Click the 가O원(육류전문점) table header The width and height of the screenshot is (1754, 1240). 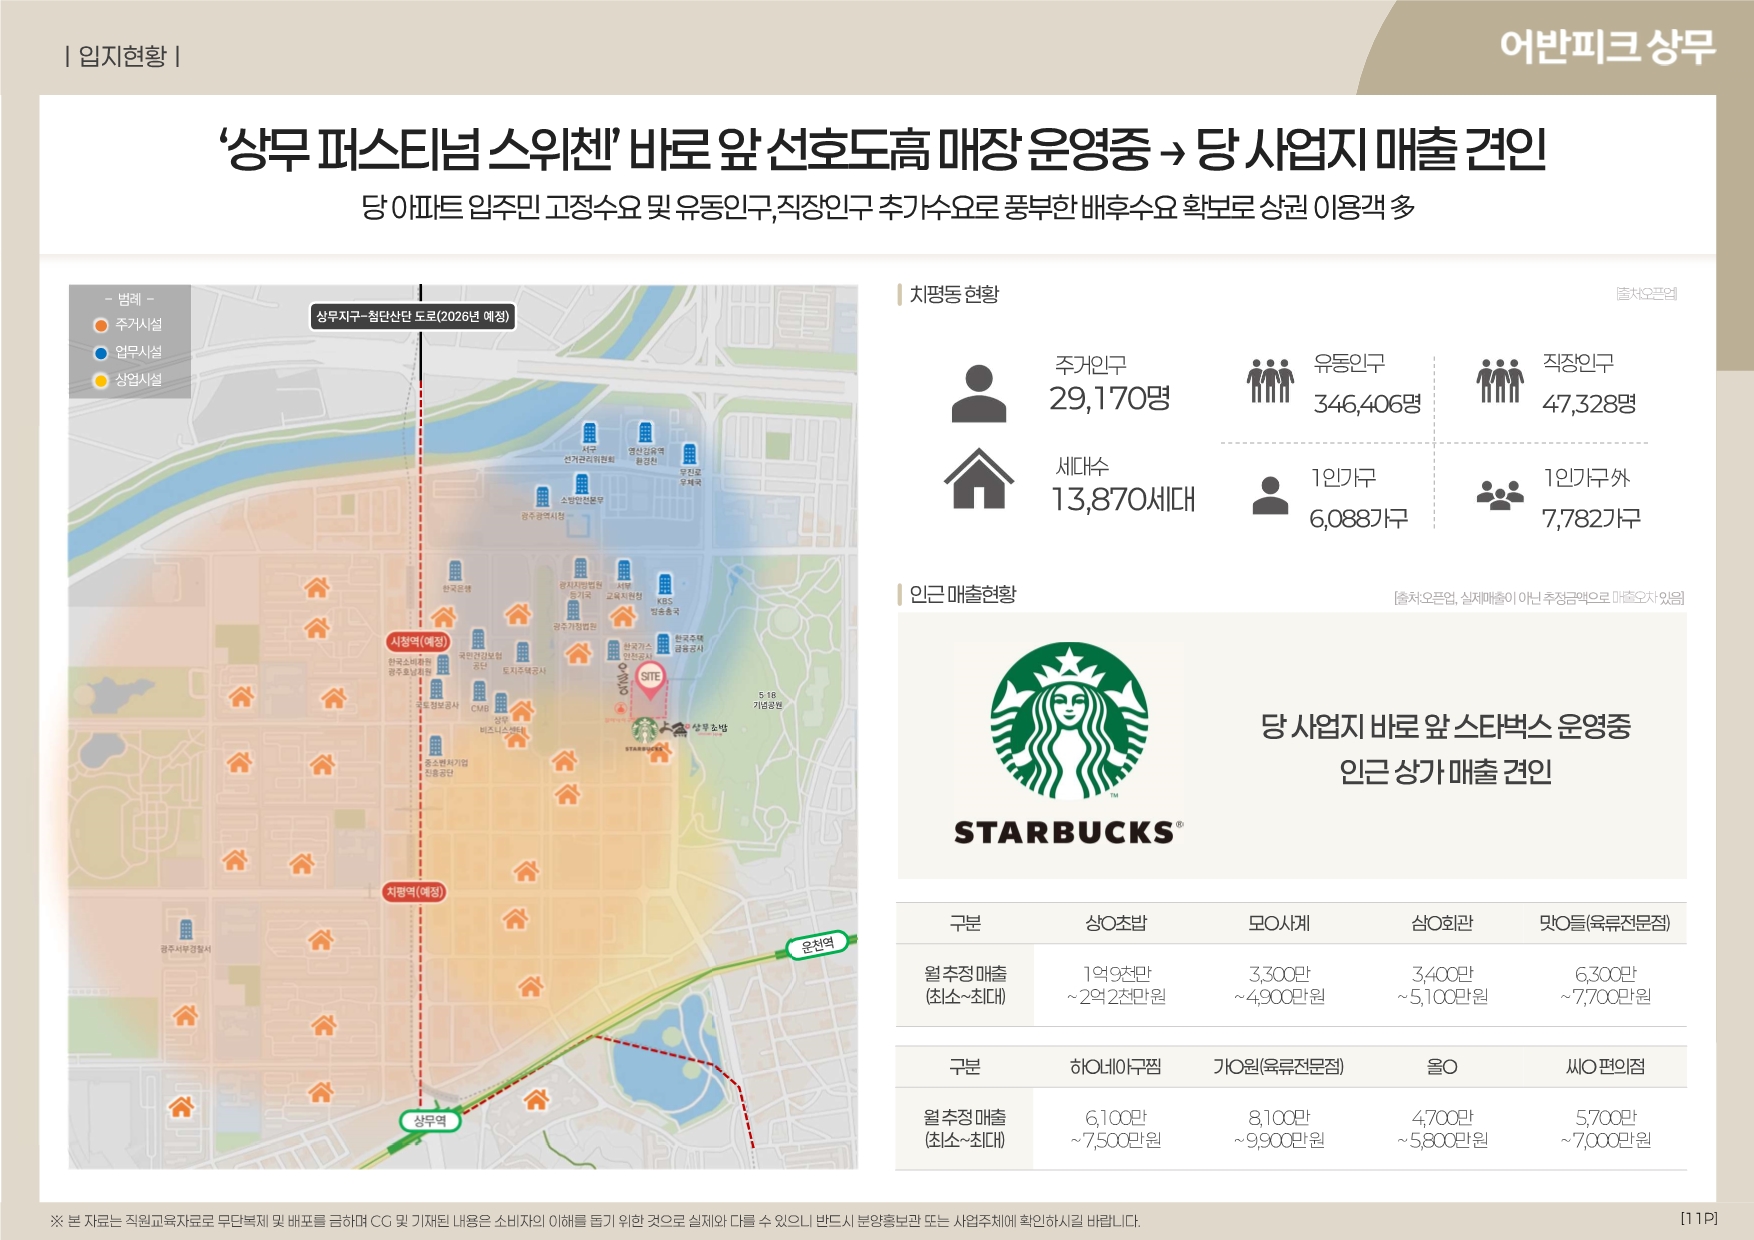(1279, 1067)
